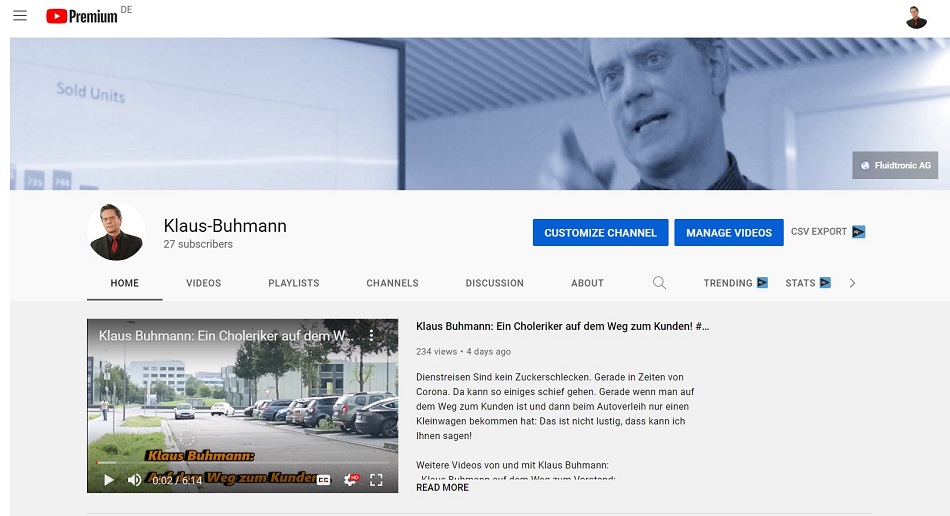The height and width of the screenshot is (516, 950).
Task: Open account avatar menu at top right
Action: click(916, 17)
